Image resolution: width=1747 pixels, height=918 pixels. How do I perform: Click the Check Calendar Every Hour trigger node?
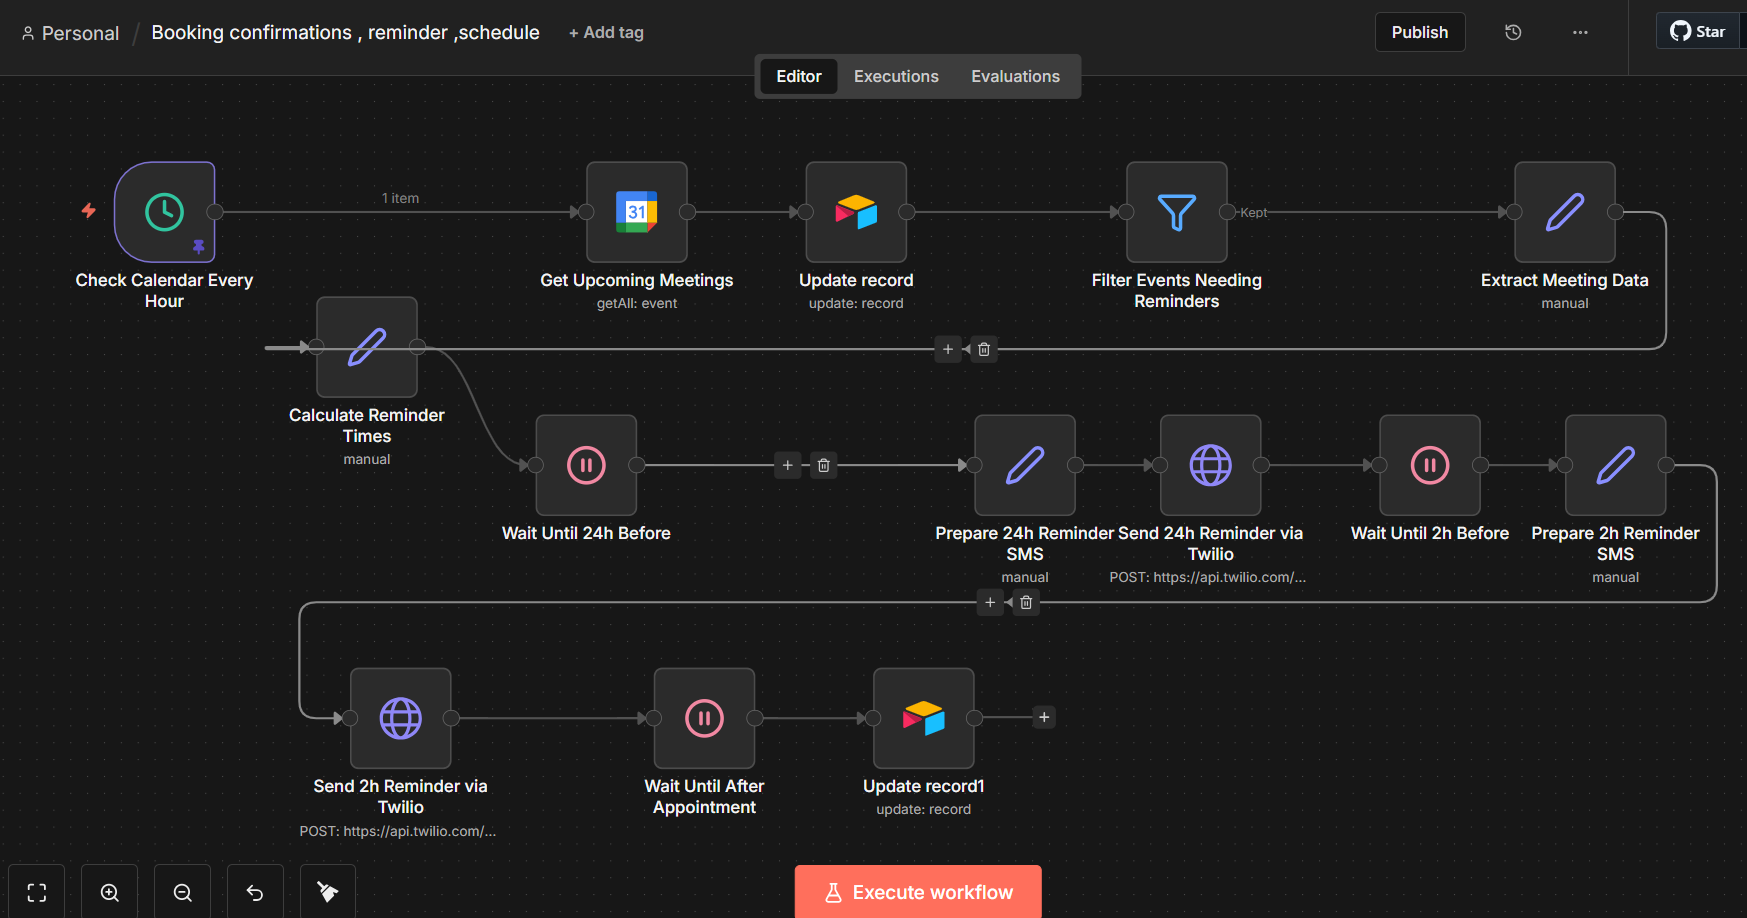click(x=165, y=212)
